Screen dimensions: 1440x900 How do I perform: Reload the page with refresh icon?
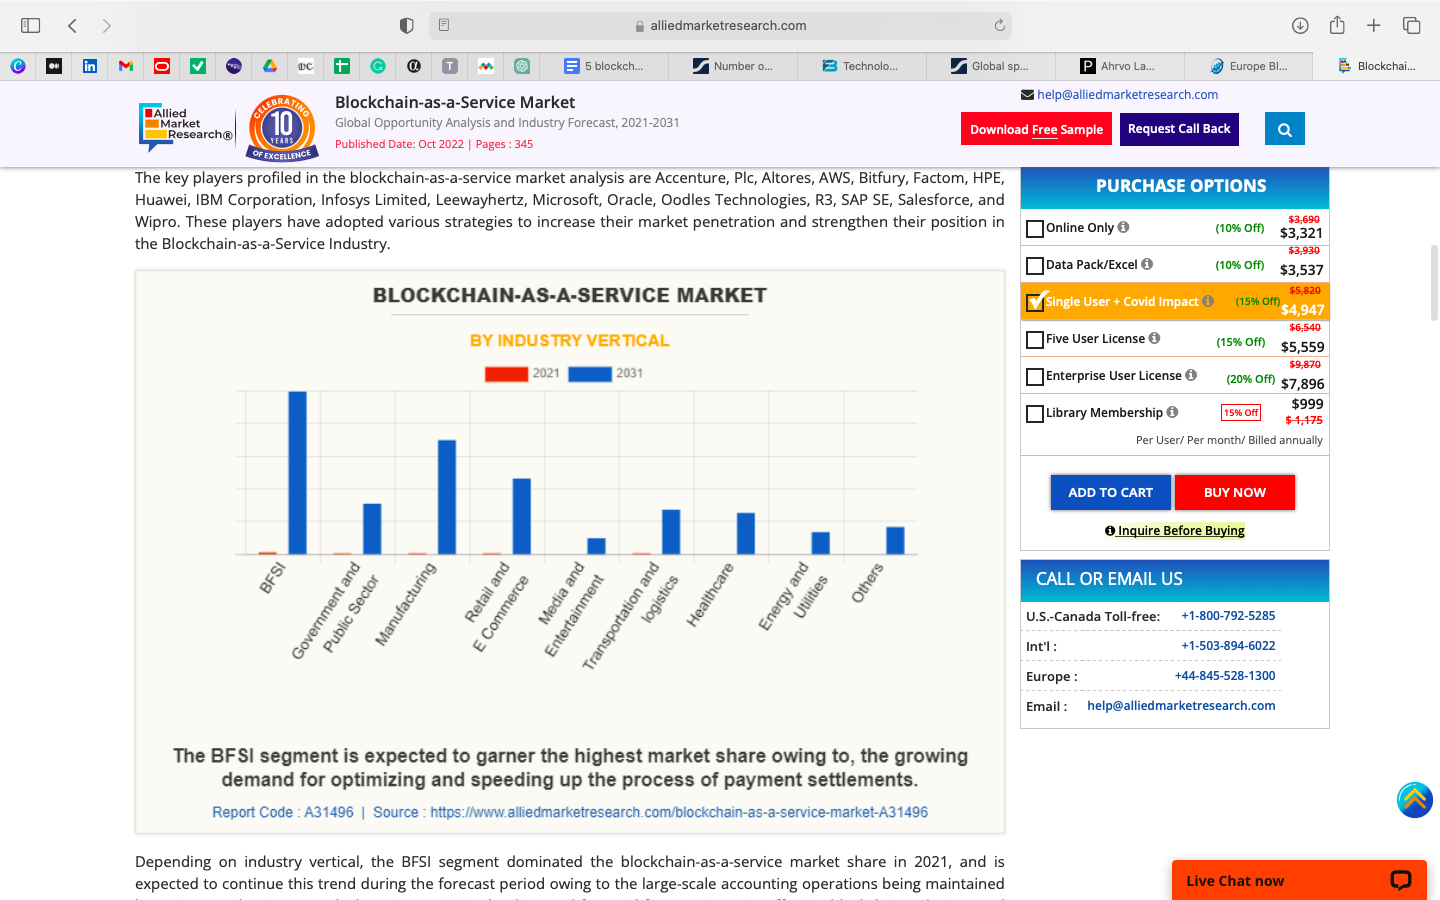(x=999, y=25)
